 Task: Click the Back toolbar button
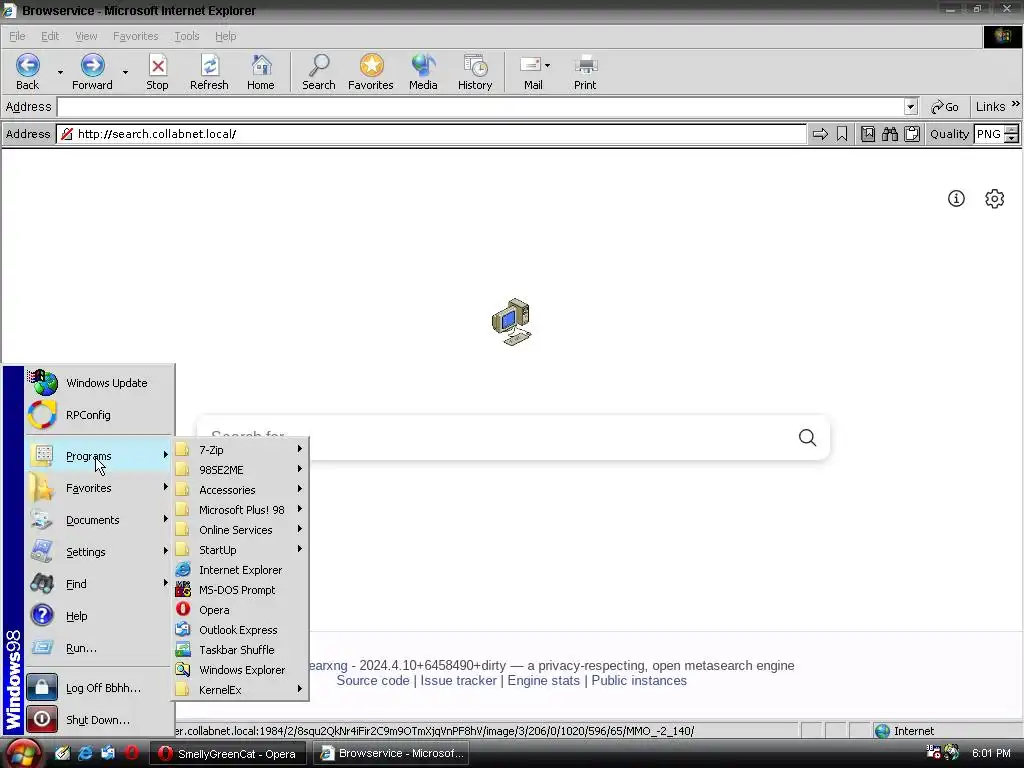pyautogui.click(x=27, y=72)
